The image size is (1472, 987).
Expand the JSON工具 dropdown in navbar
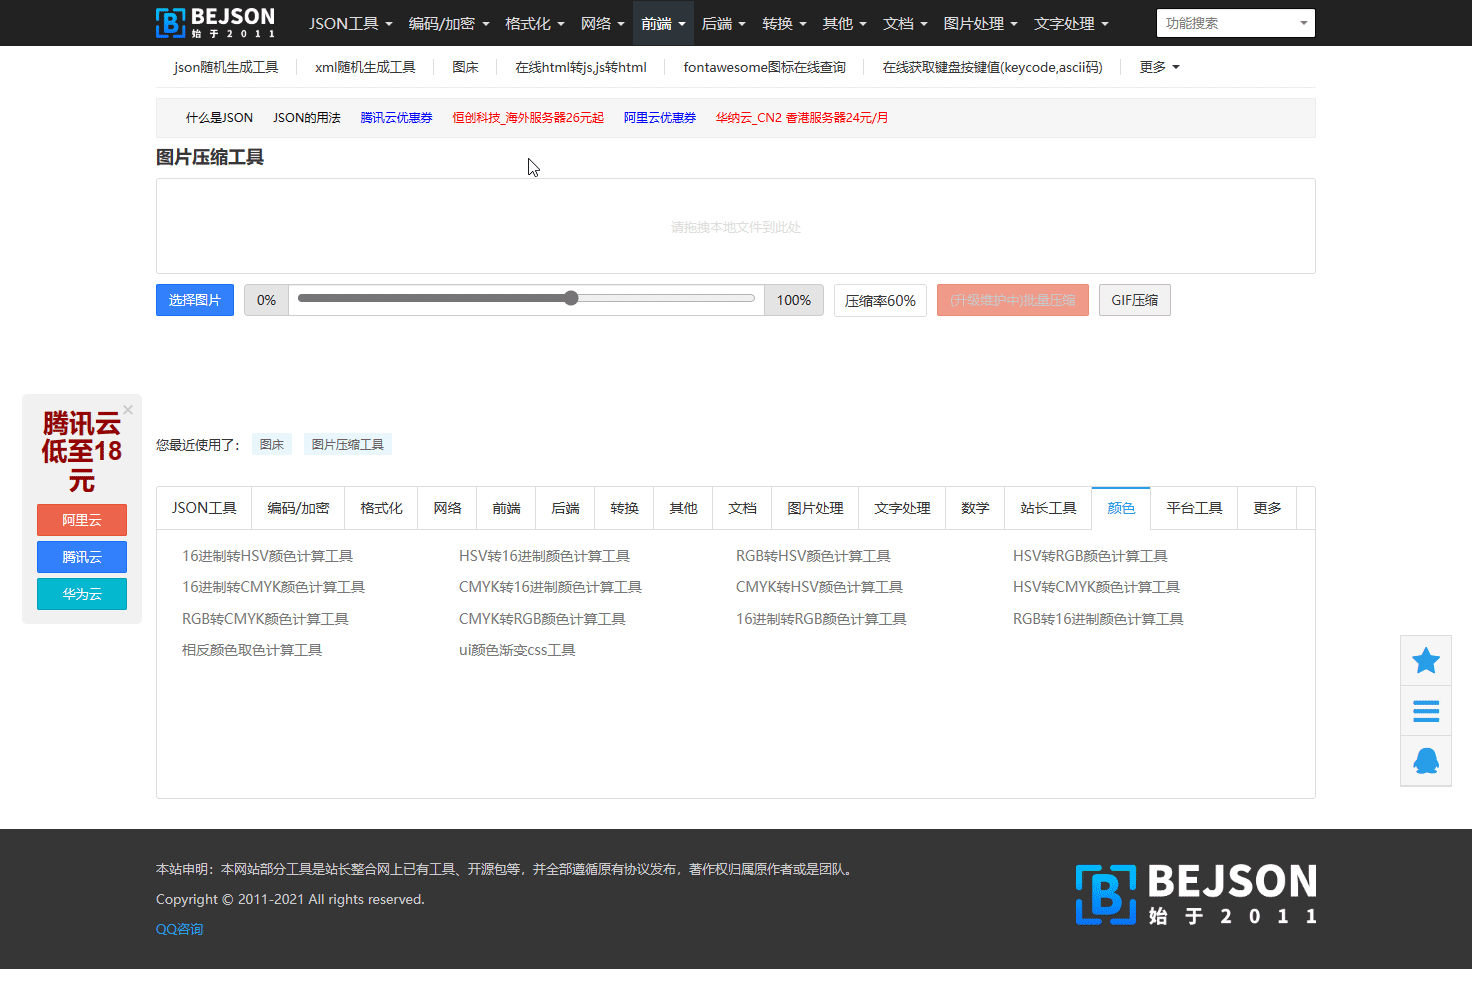click(350, 23)
